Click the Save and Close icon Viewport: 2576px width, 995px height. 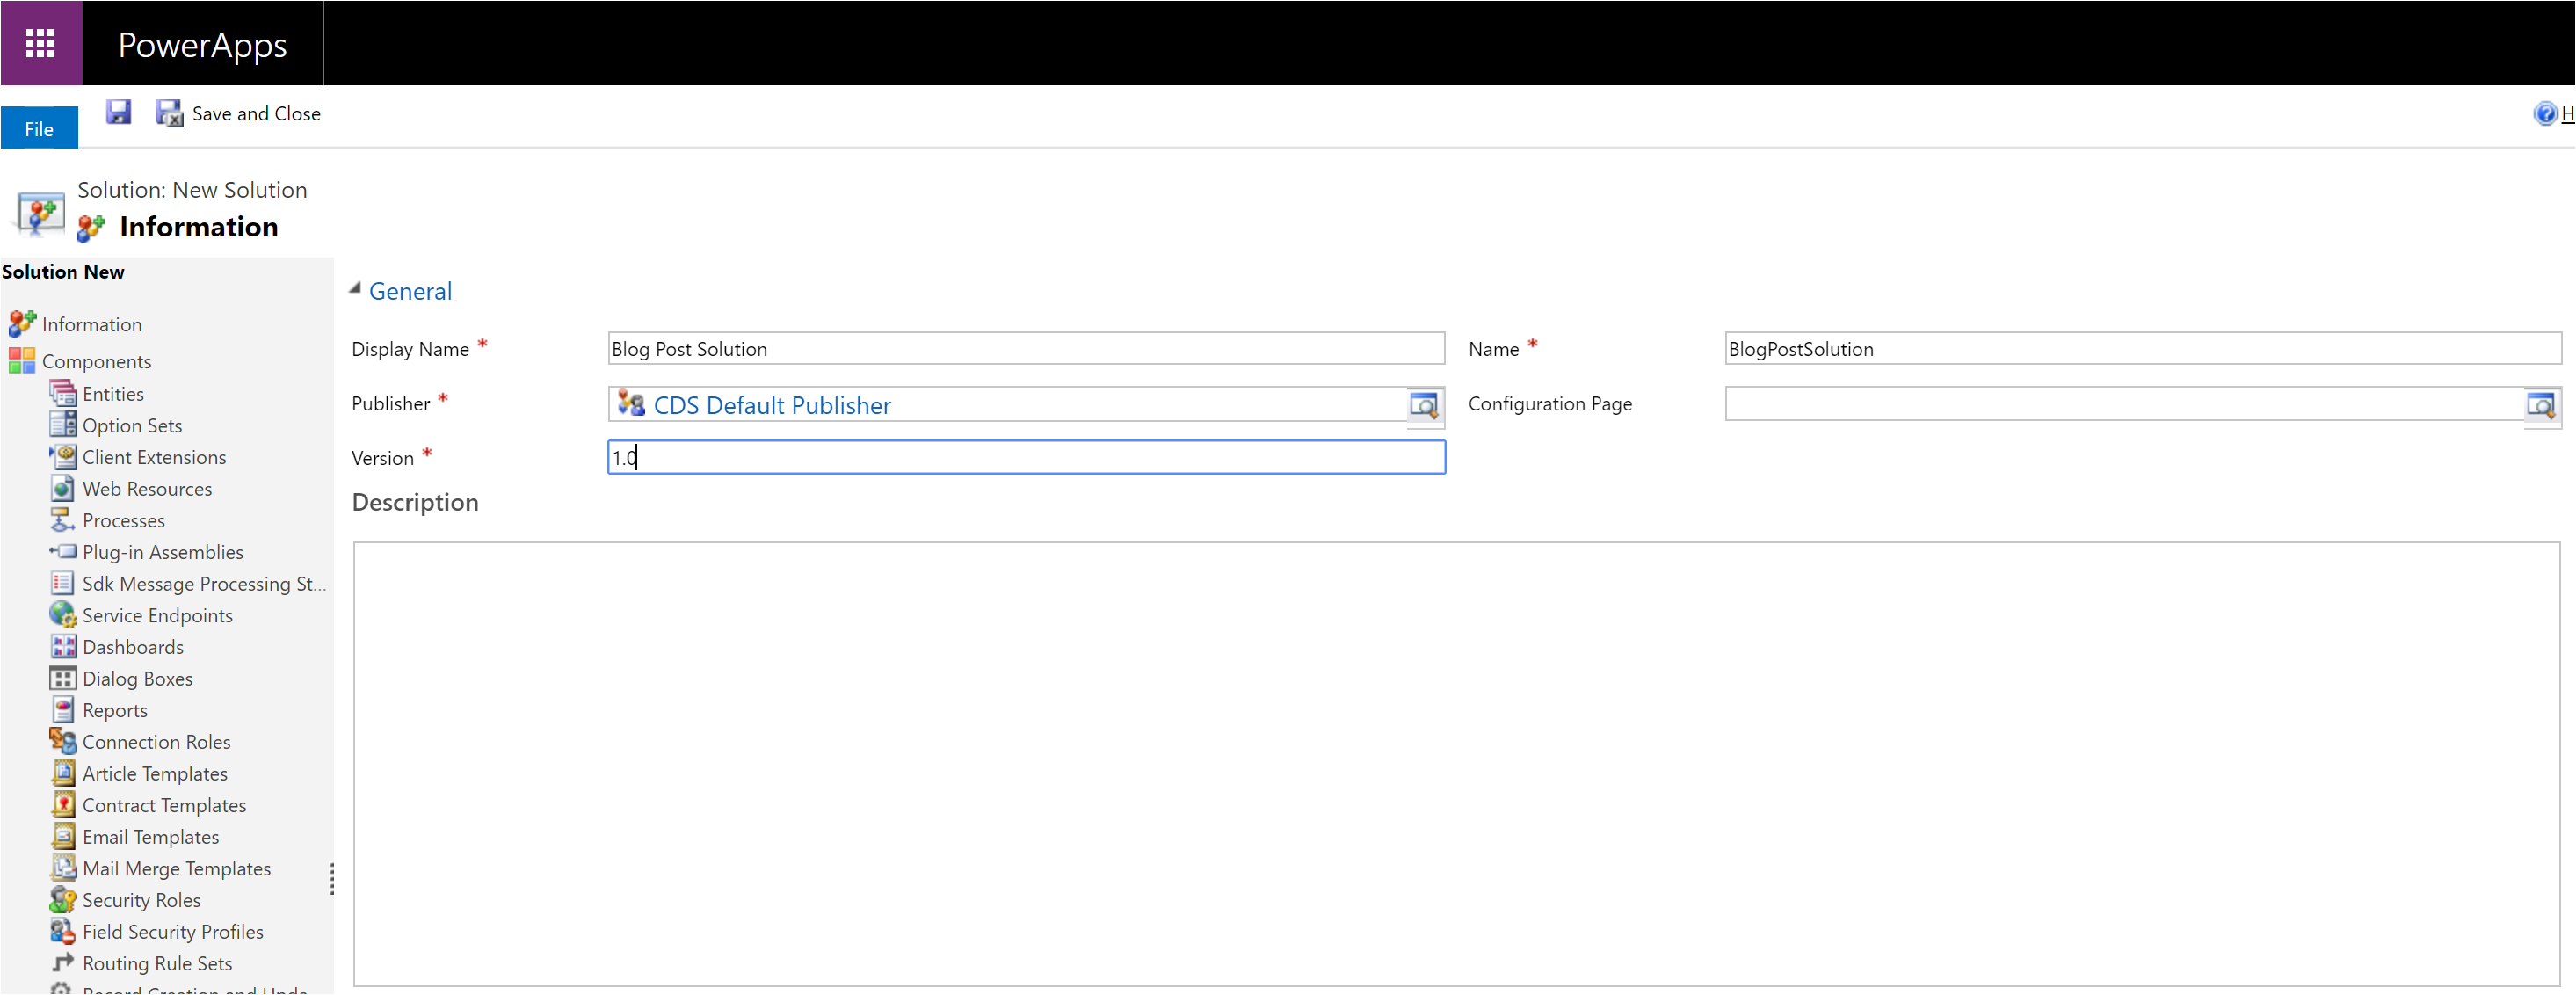pyautogui.click(x=168, y=113)
